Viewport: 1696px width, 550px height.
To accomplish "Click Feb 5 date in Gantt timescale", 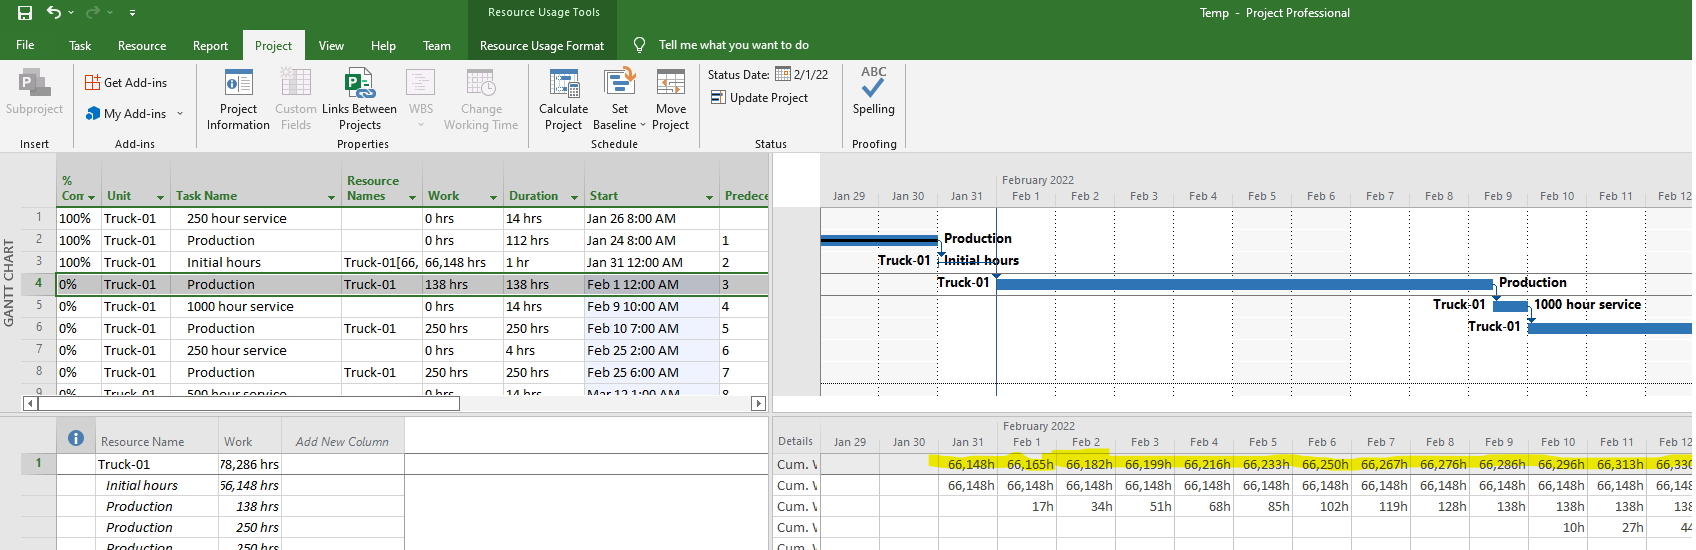I will [1262, 196].
